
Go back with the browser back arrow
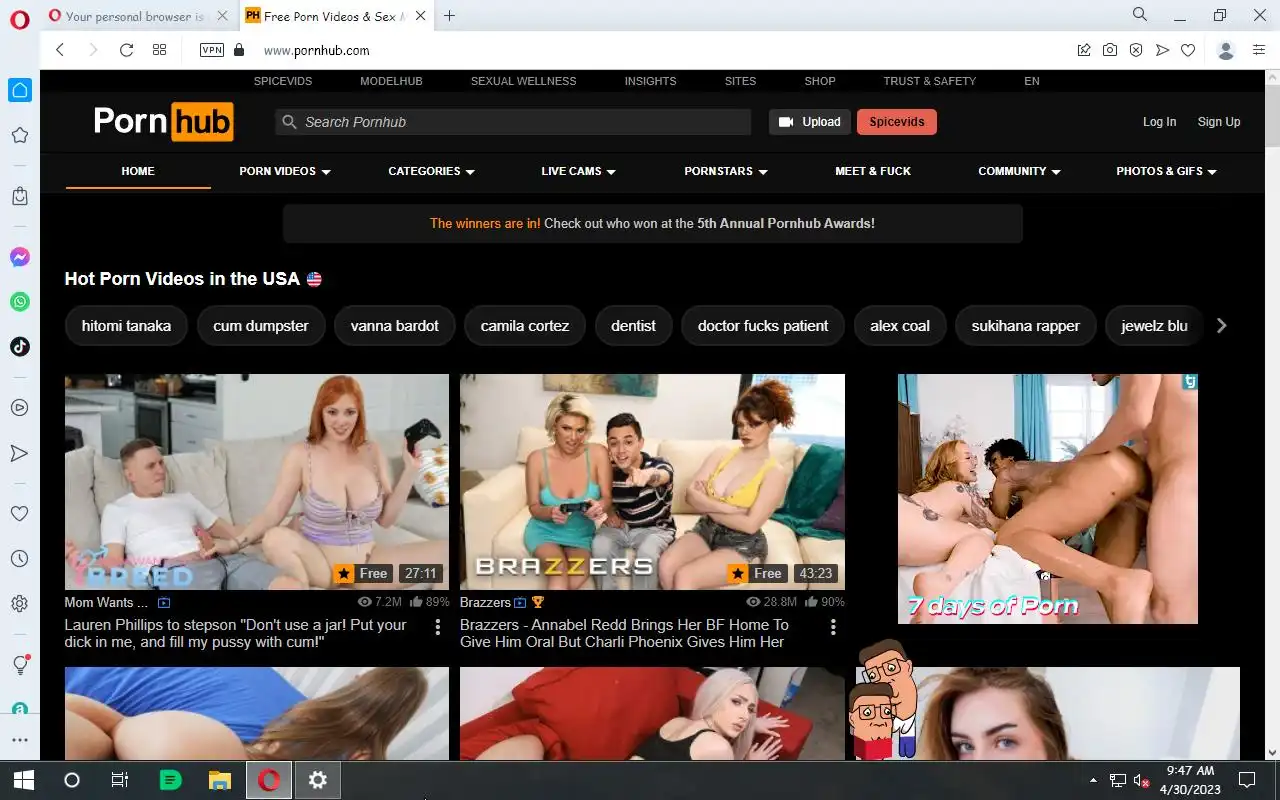click(60, 50)
